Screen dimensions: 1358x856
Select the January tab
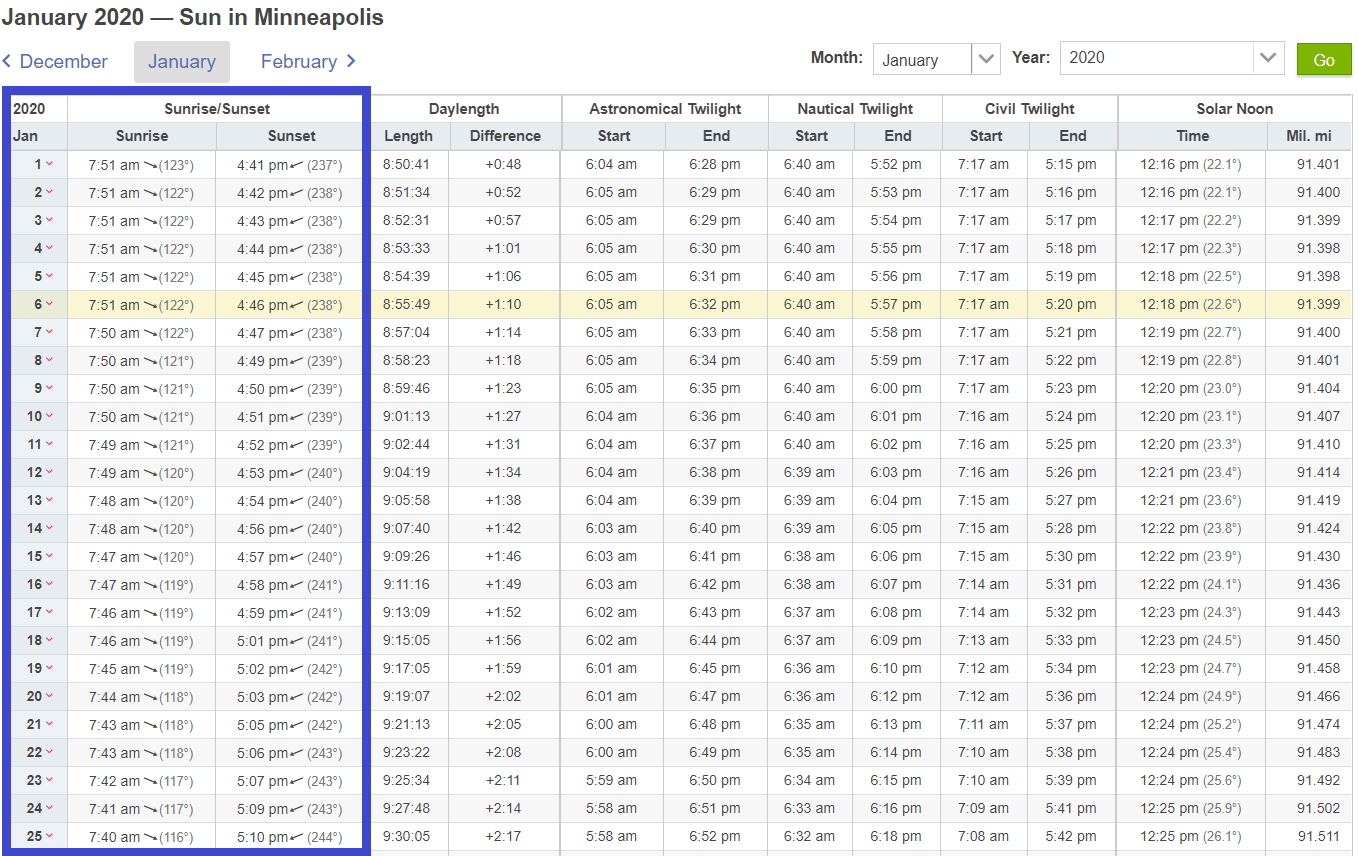coord(182,61)
